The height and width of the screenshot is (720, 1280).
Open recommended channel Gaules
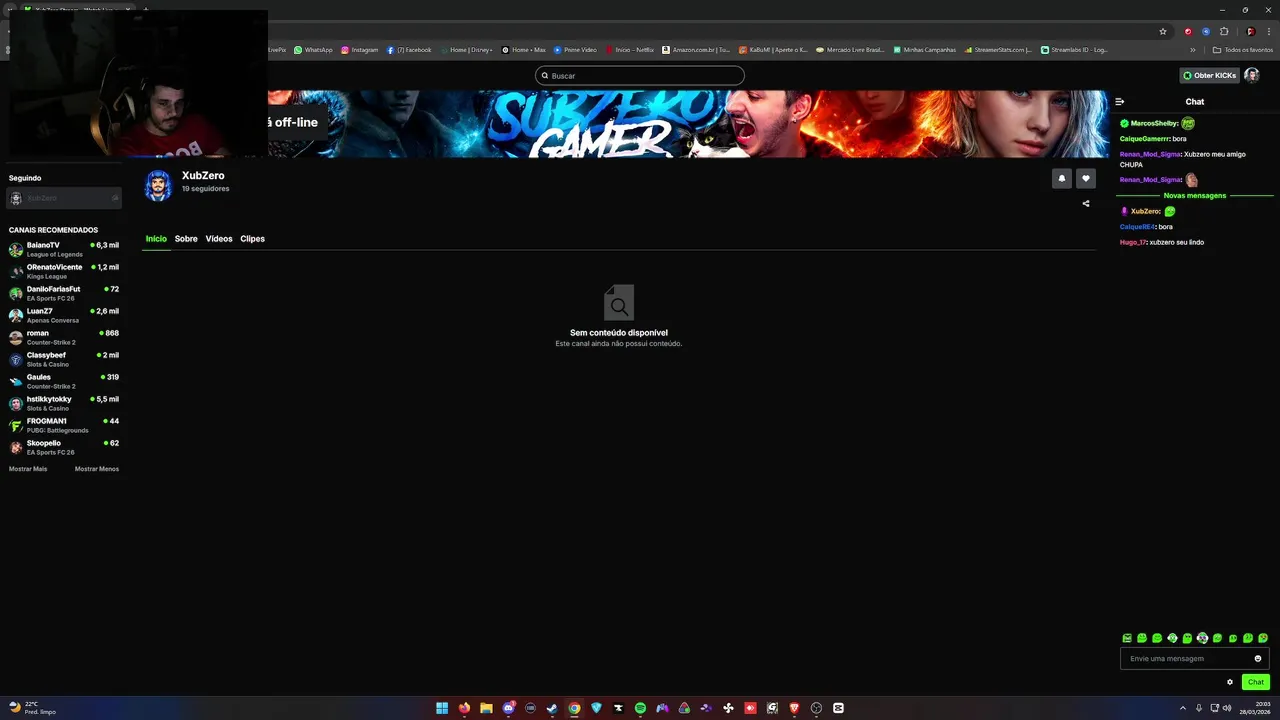click(x=64, y=381)
